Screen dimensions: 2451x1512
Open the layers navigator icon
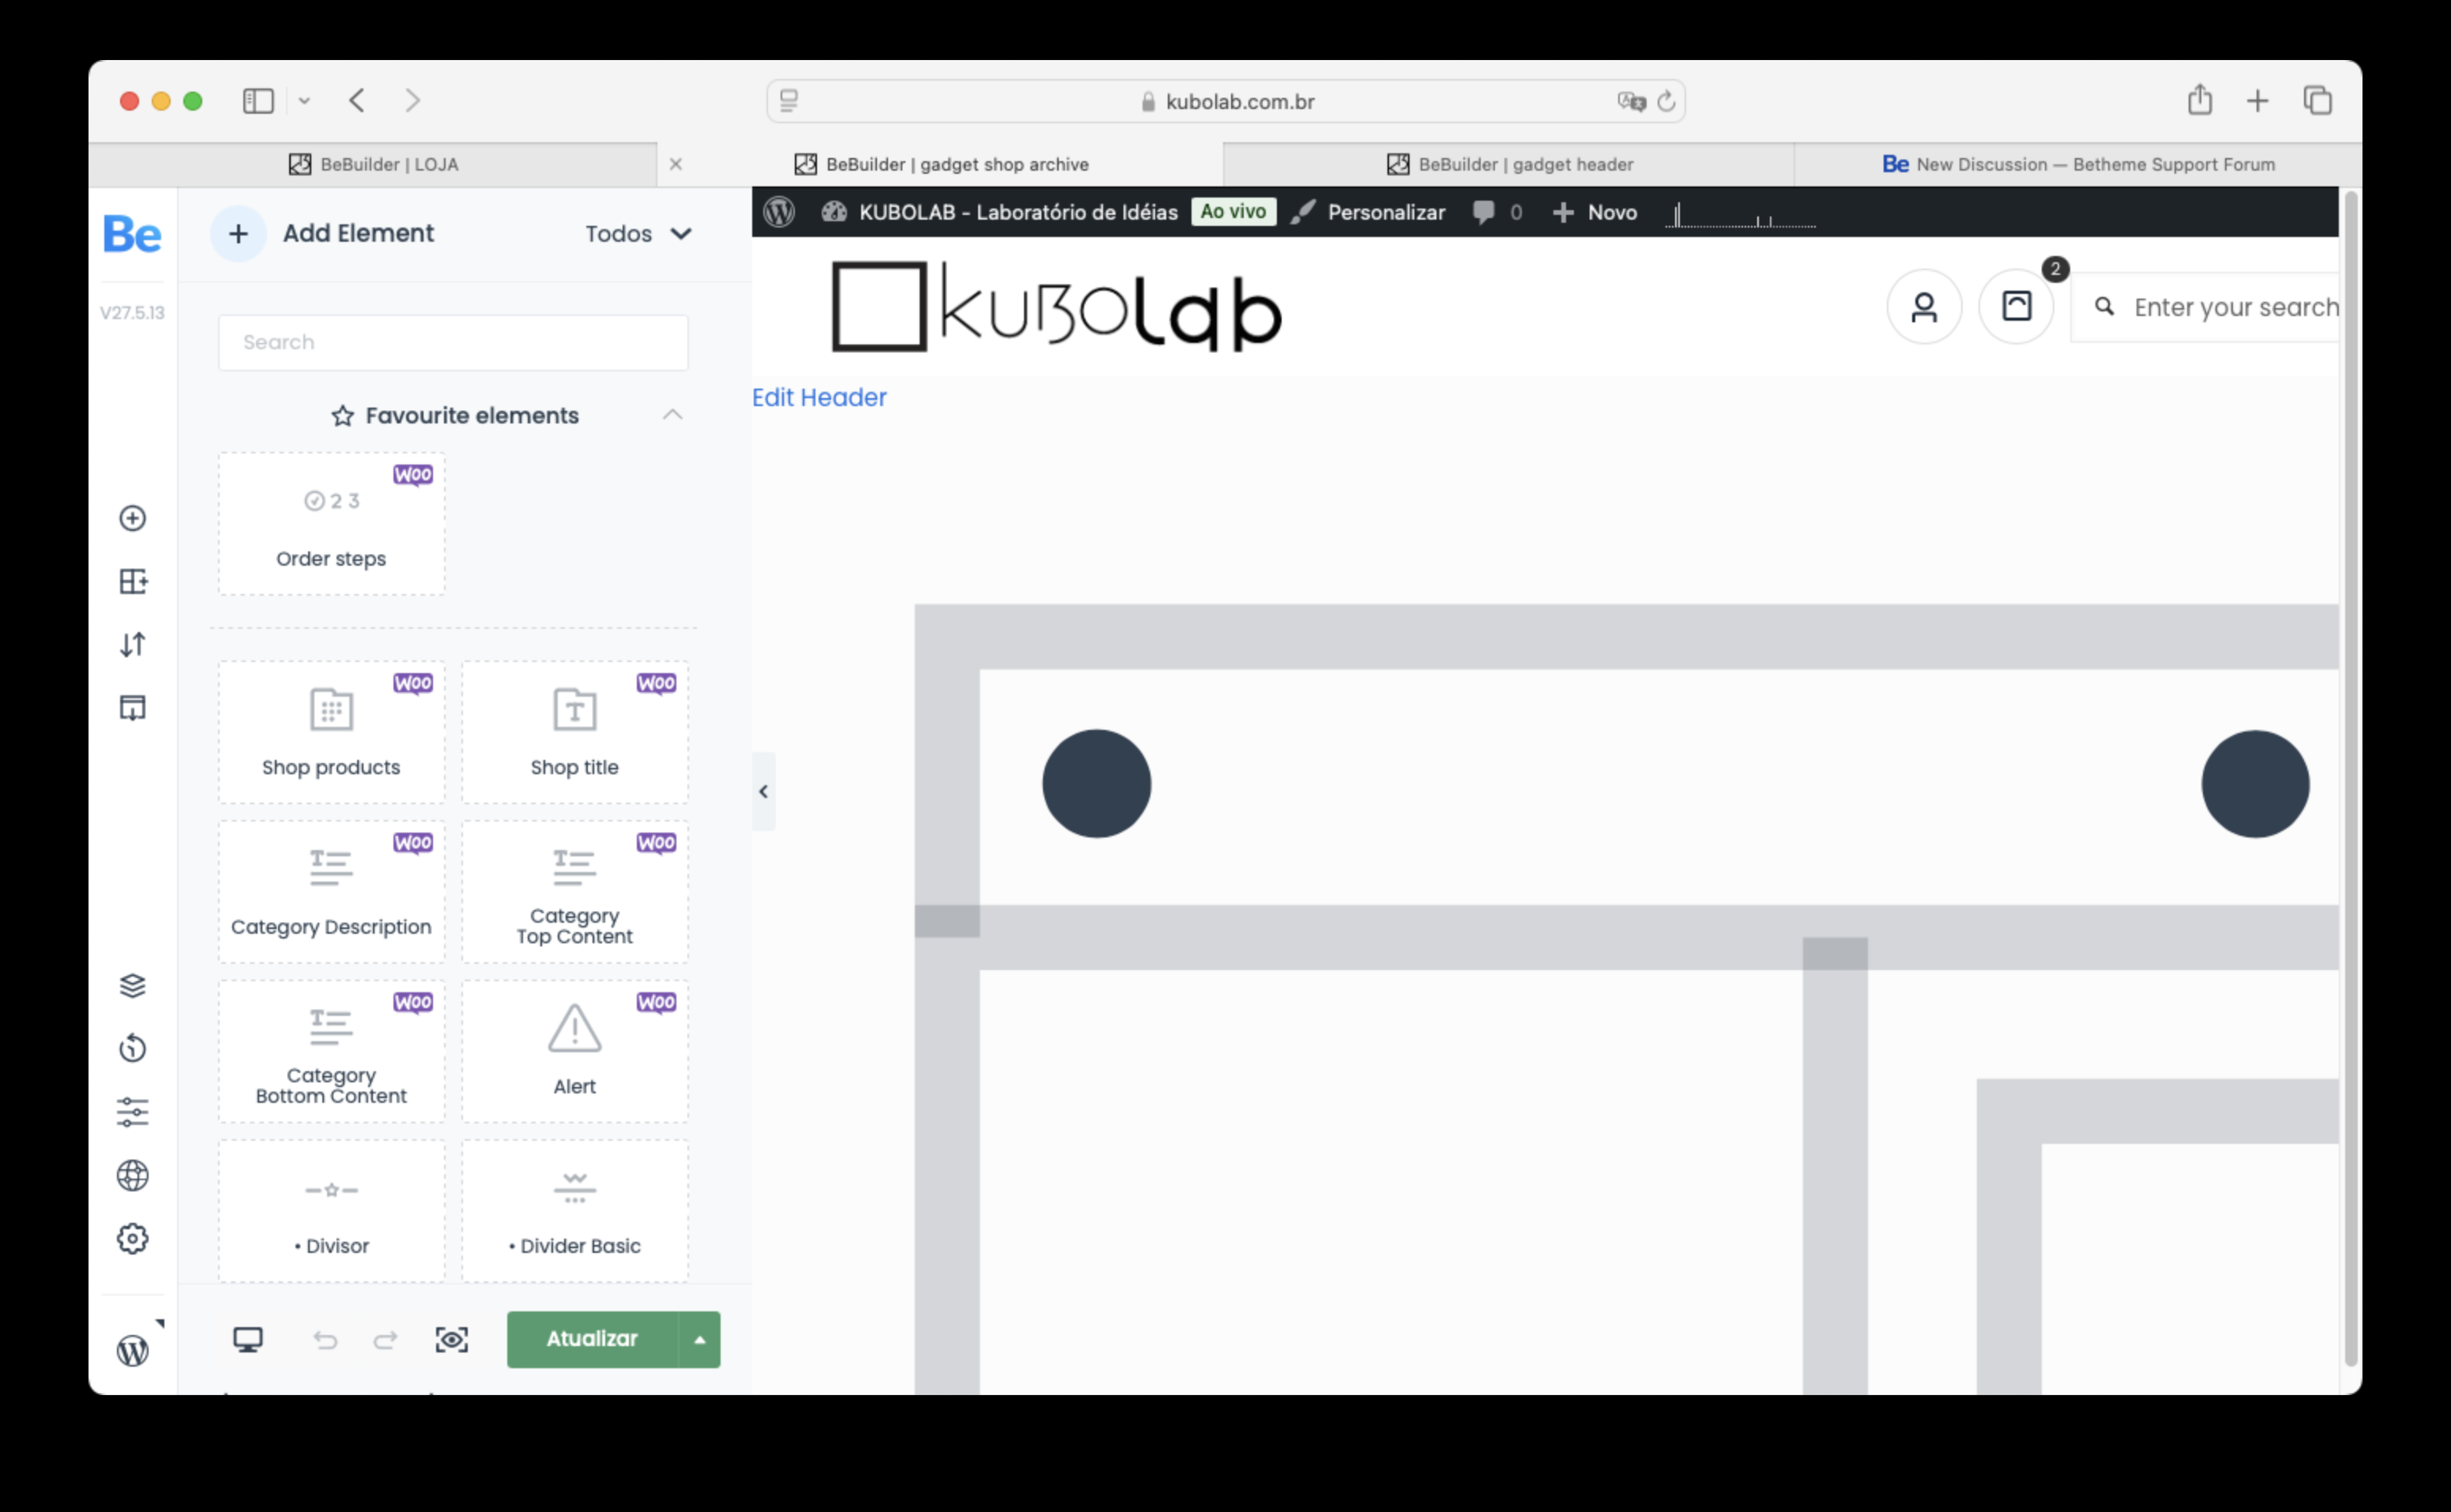point(133,986)
